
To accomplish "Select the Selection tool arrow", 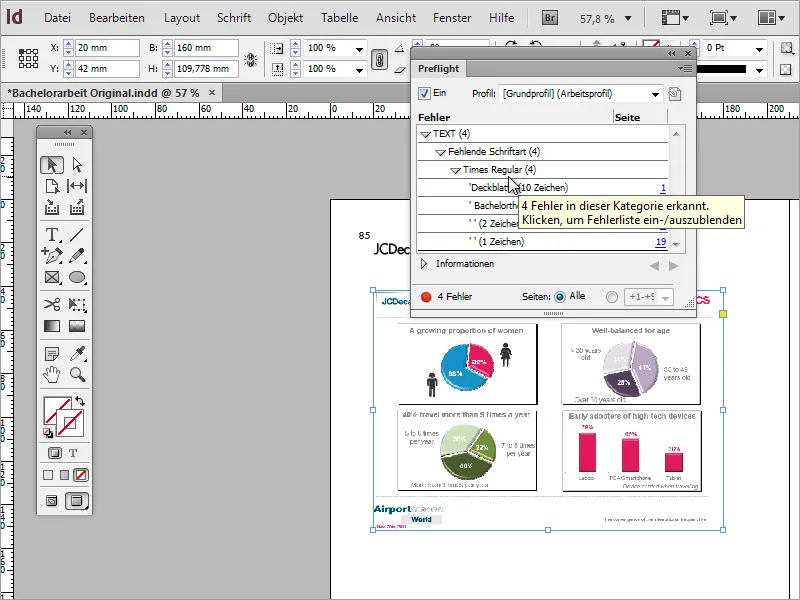I will 52,165.
